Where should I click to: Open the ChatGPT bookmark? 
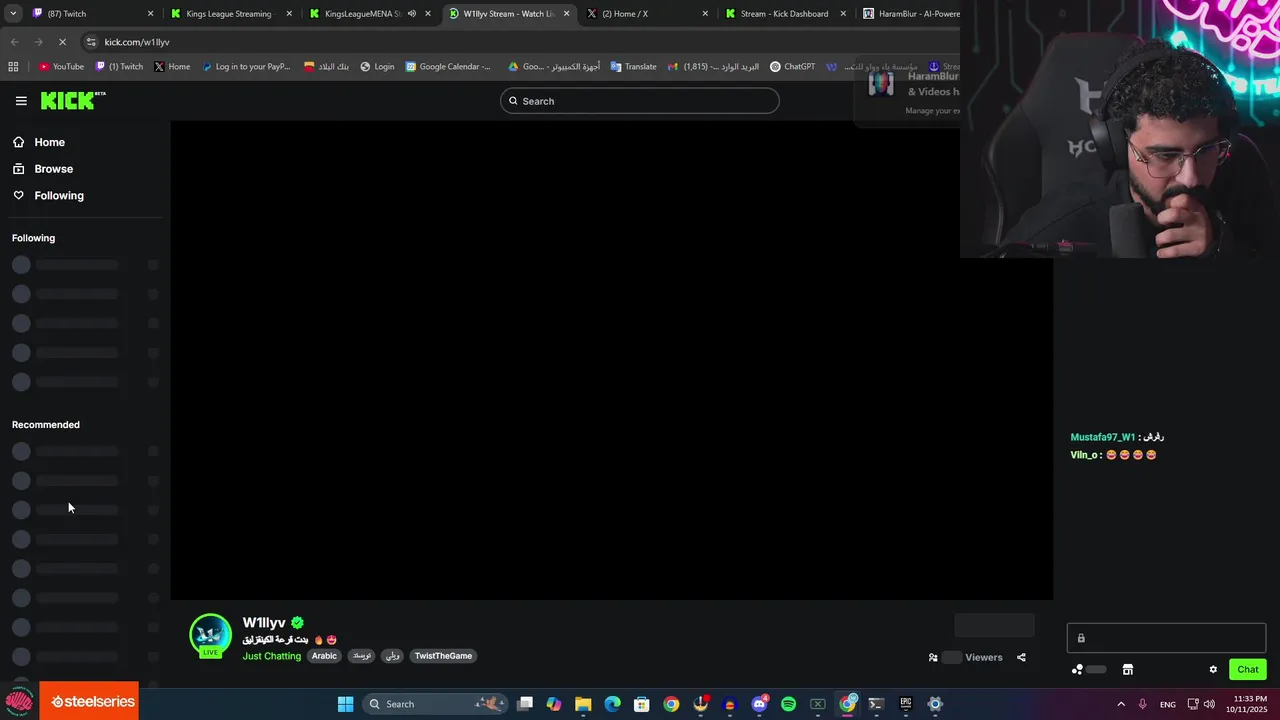coord(792,67)
